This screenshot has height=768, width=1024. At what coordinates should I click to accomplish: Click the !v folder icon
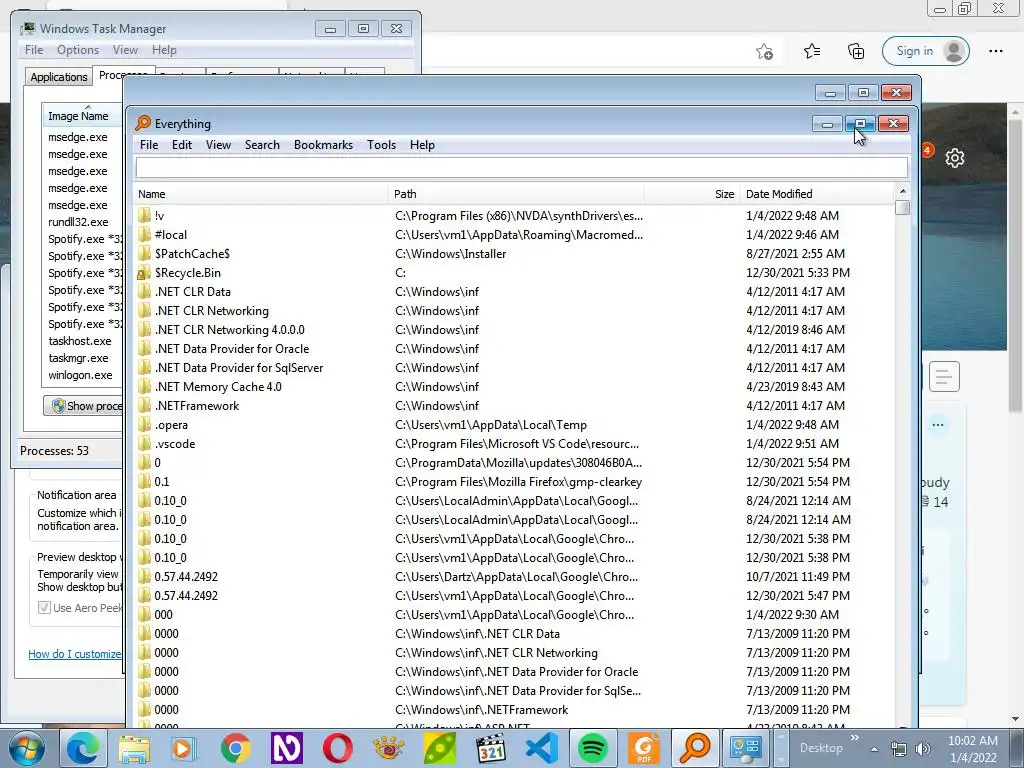pos(144,216)
